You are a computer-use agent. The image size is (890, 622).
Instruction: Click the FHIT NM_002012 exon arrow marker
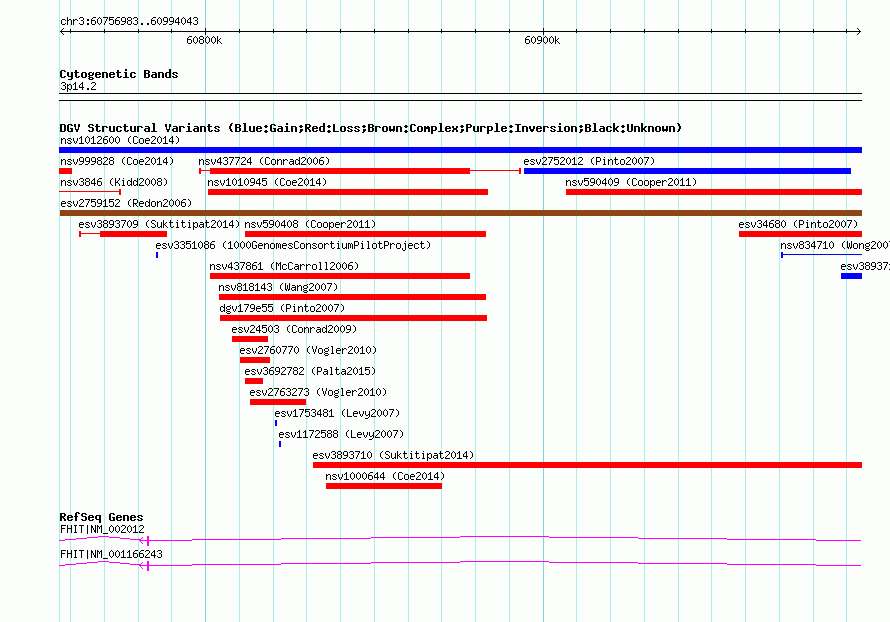144,541
